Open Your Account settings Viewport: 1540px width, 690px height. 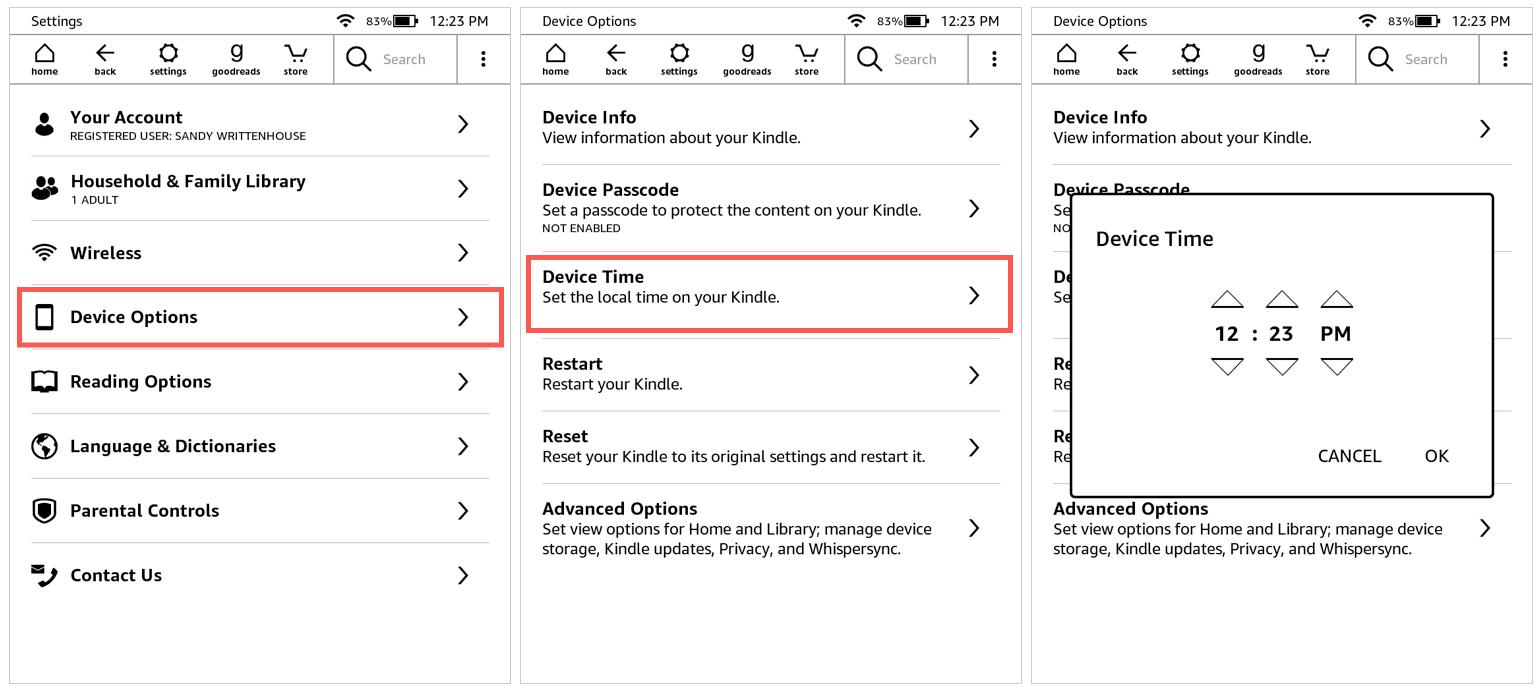click(x=260, y=124)
